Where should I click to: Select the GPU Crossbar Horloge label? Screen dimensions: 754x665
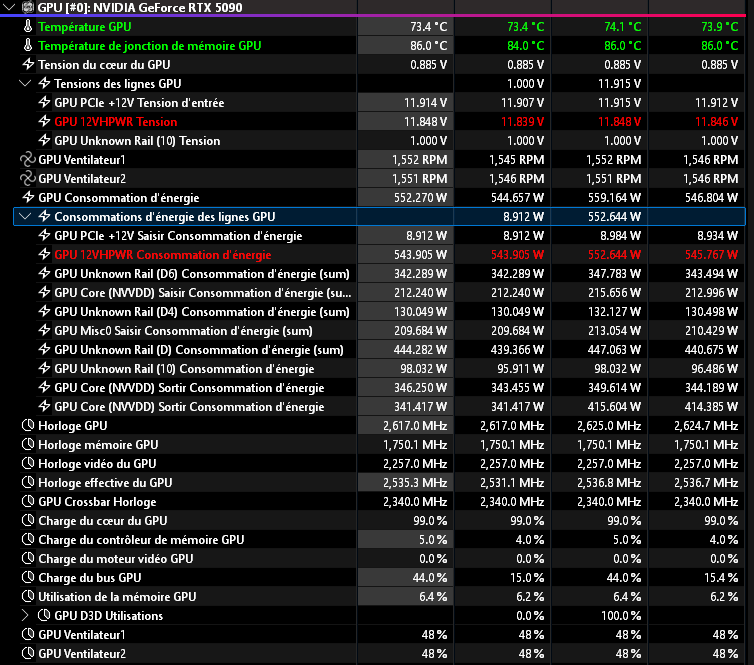(x=97, y=502)
